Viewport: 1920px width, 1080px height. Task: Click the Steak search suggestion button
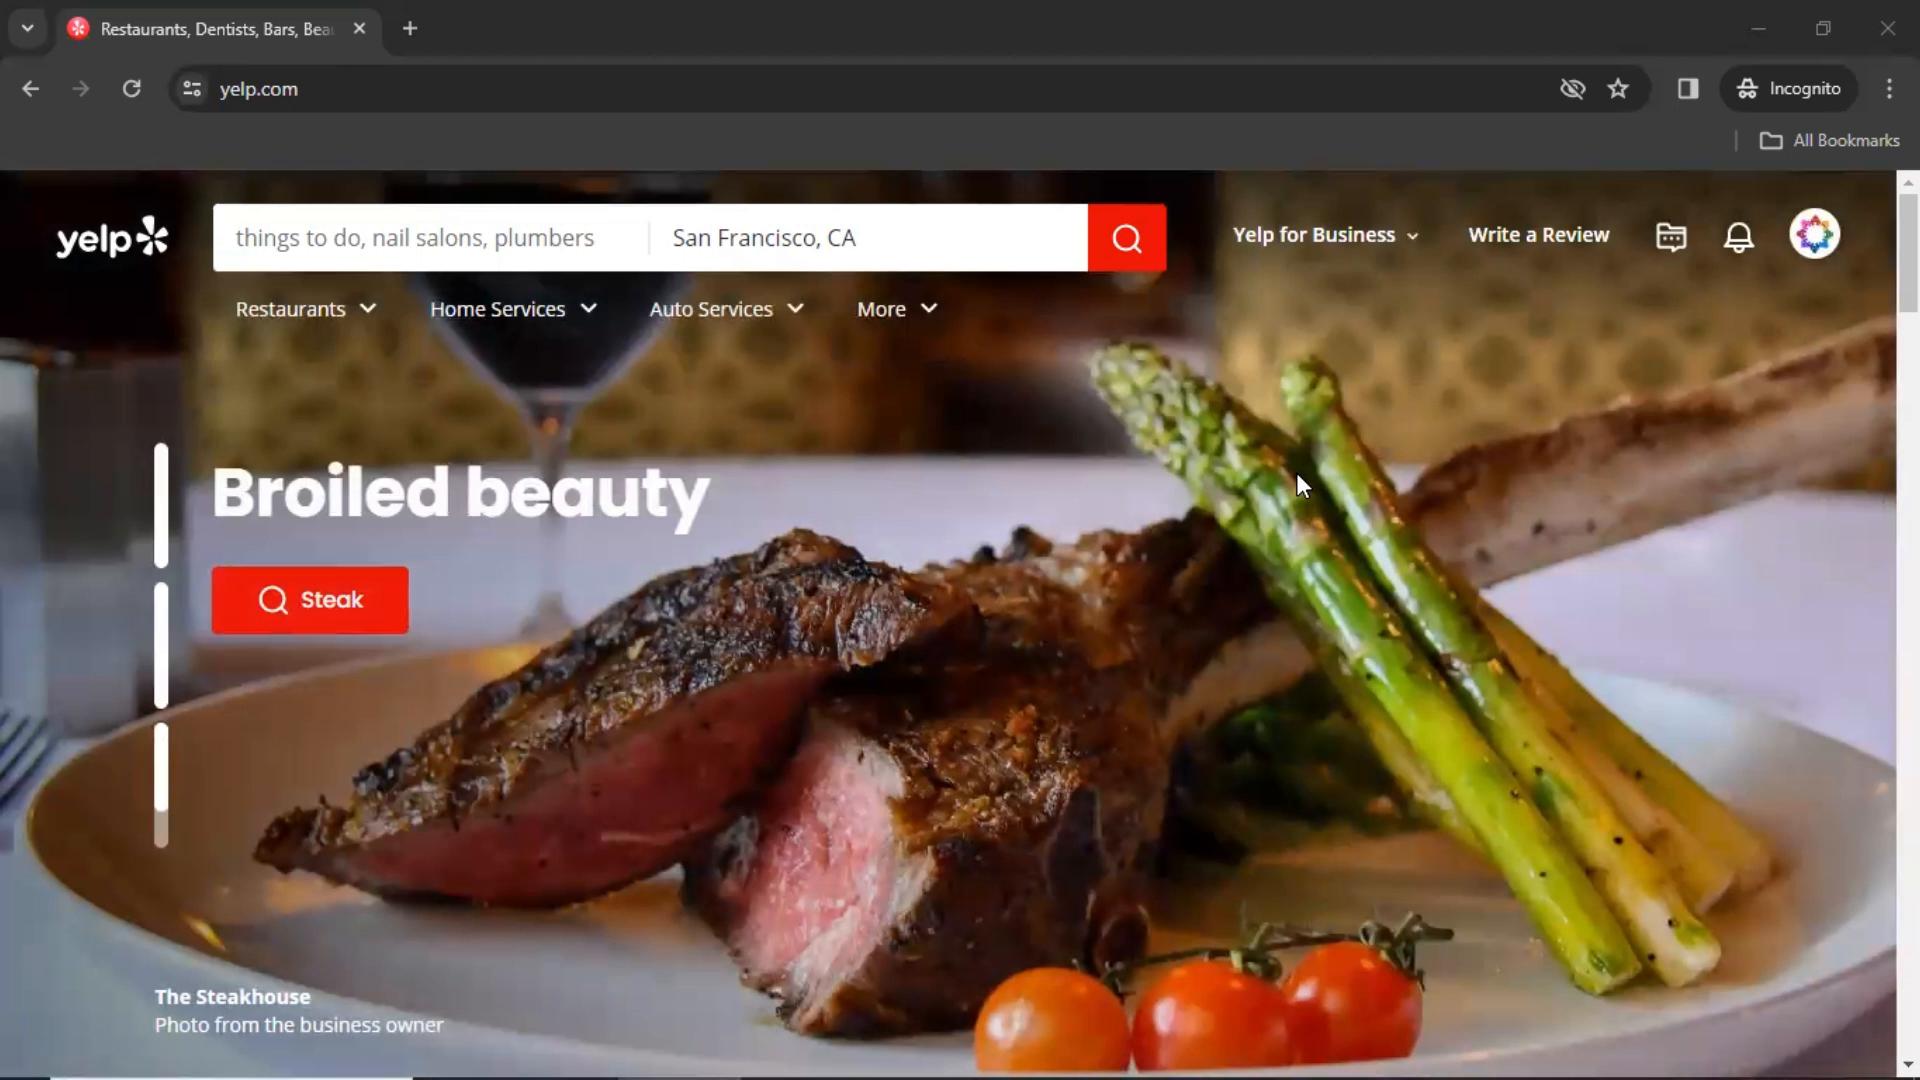(310, 600)
